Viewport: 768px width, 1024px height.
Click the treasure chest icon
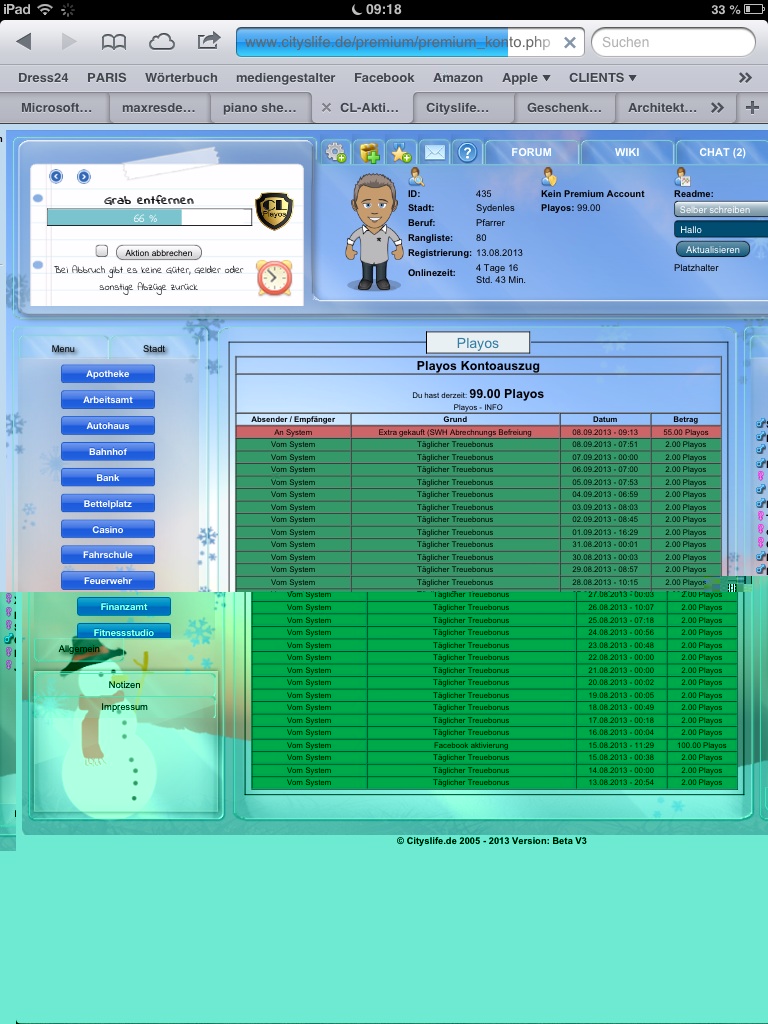pos(370,152)
